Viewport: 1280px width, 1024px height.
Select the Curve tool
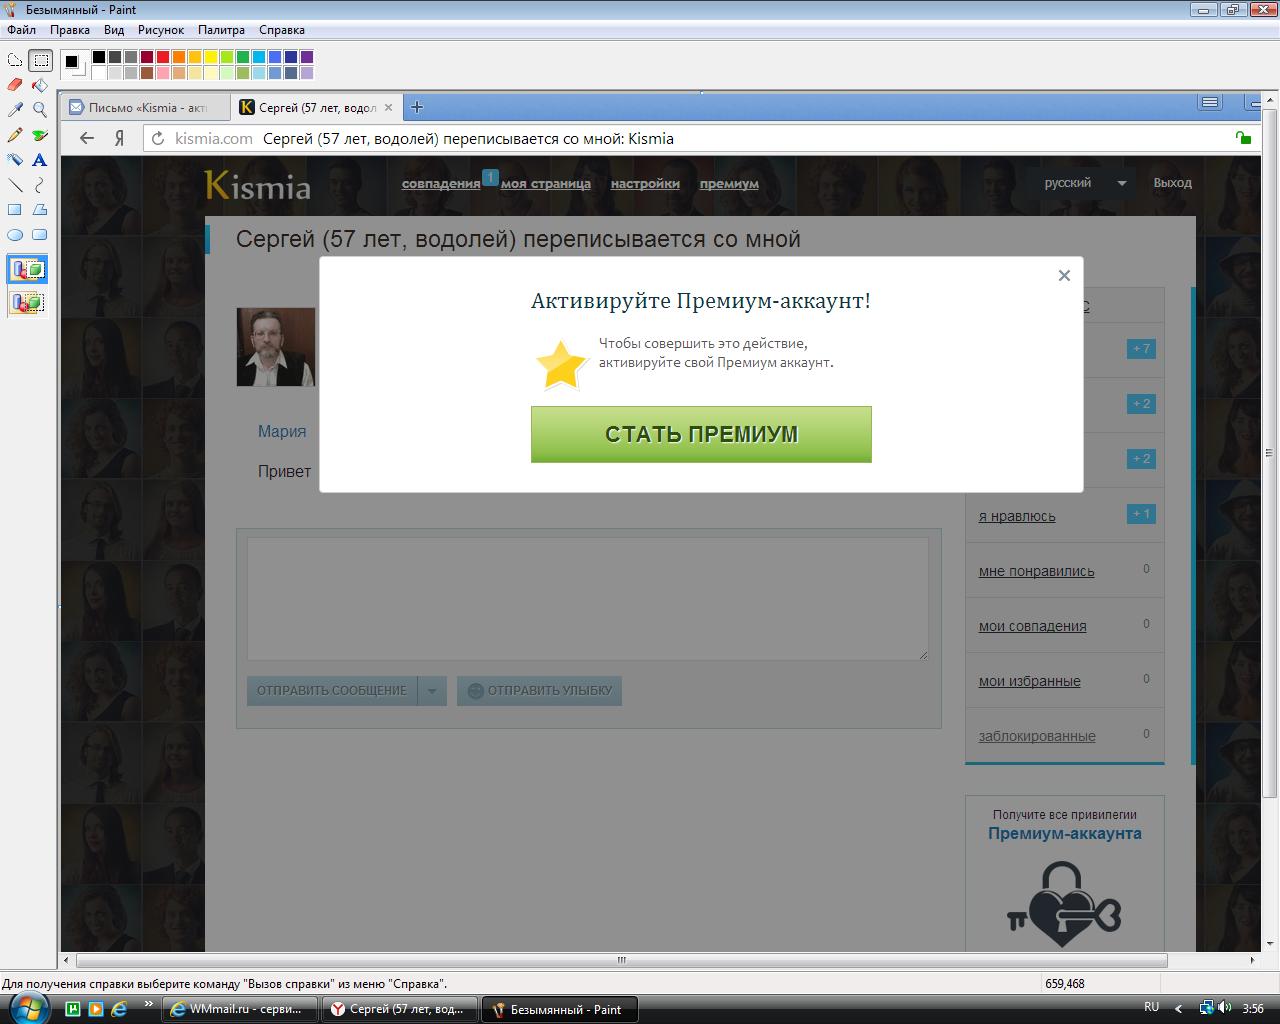click(40, 185)
